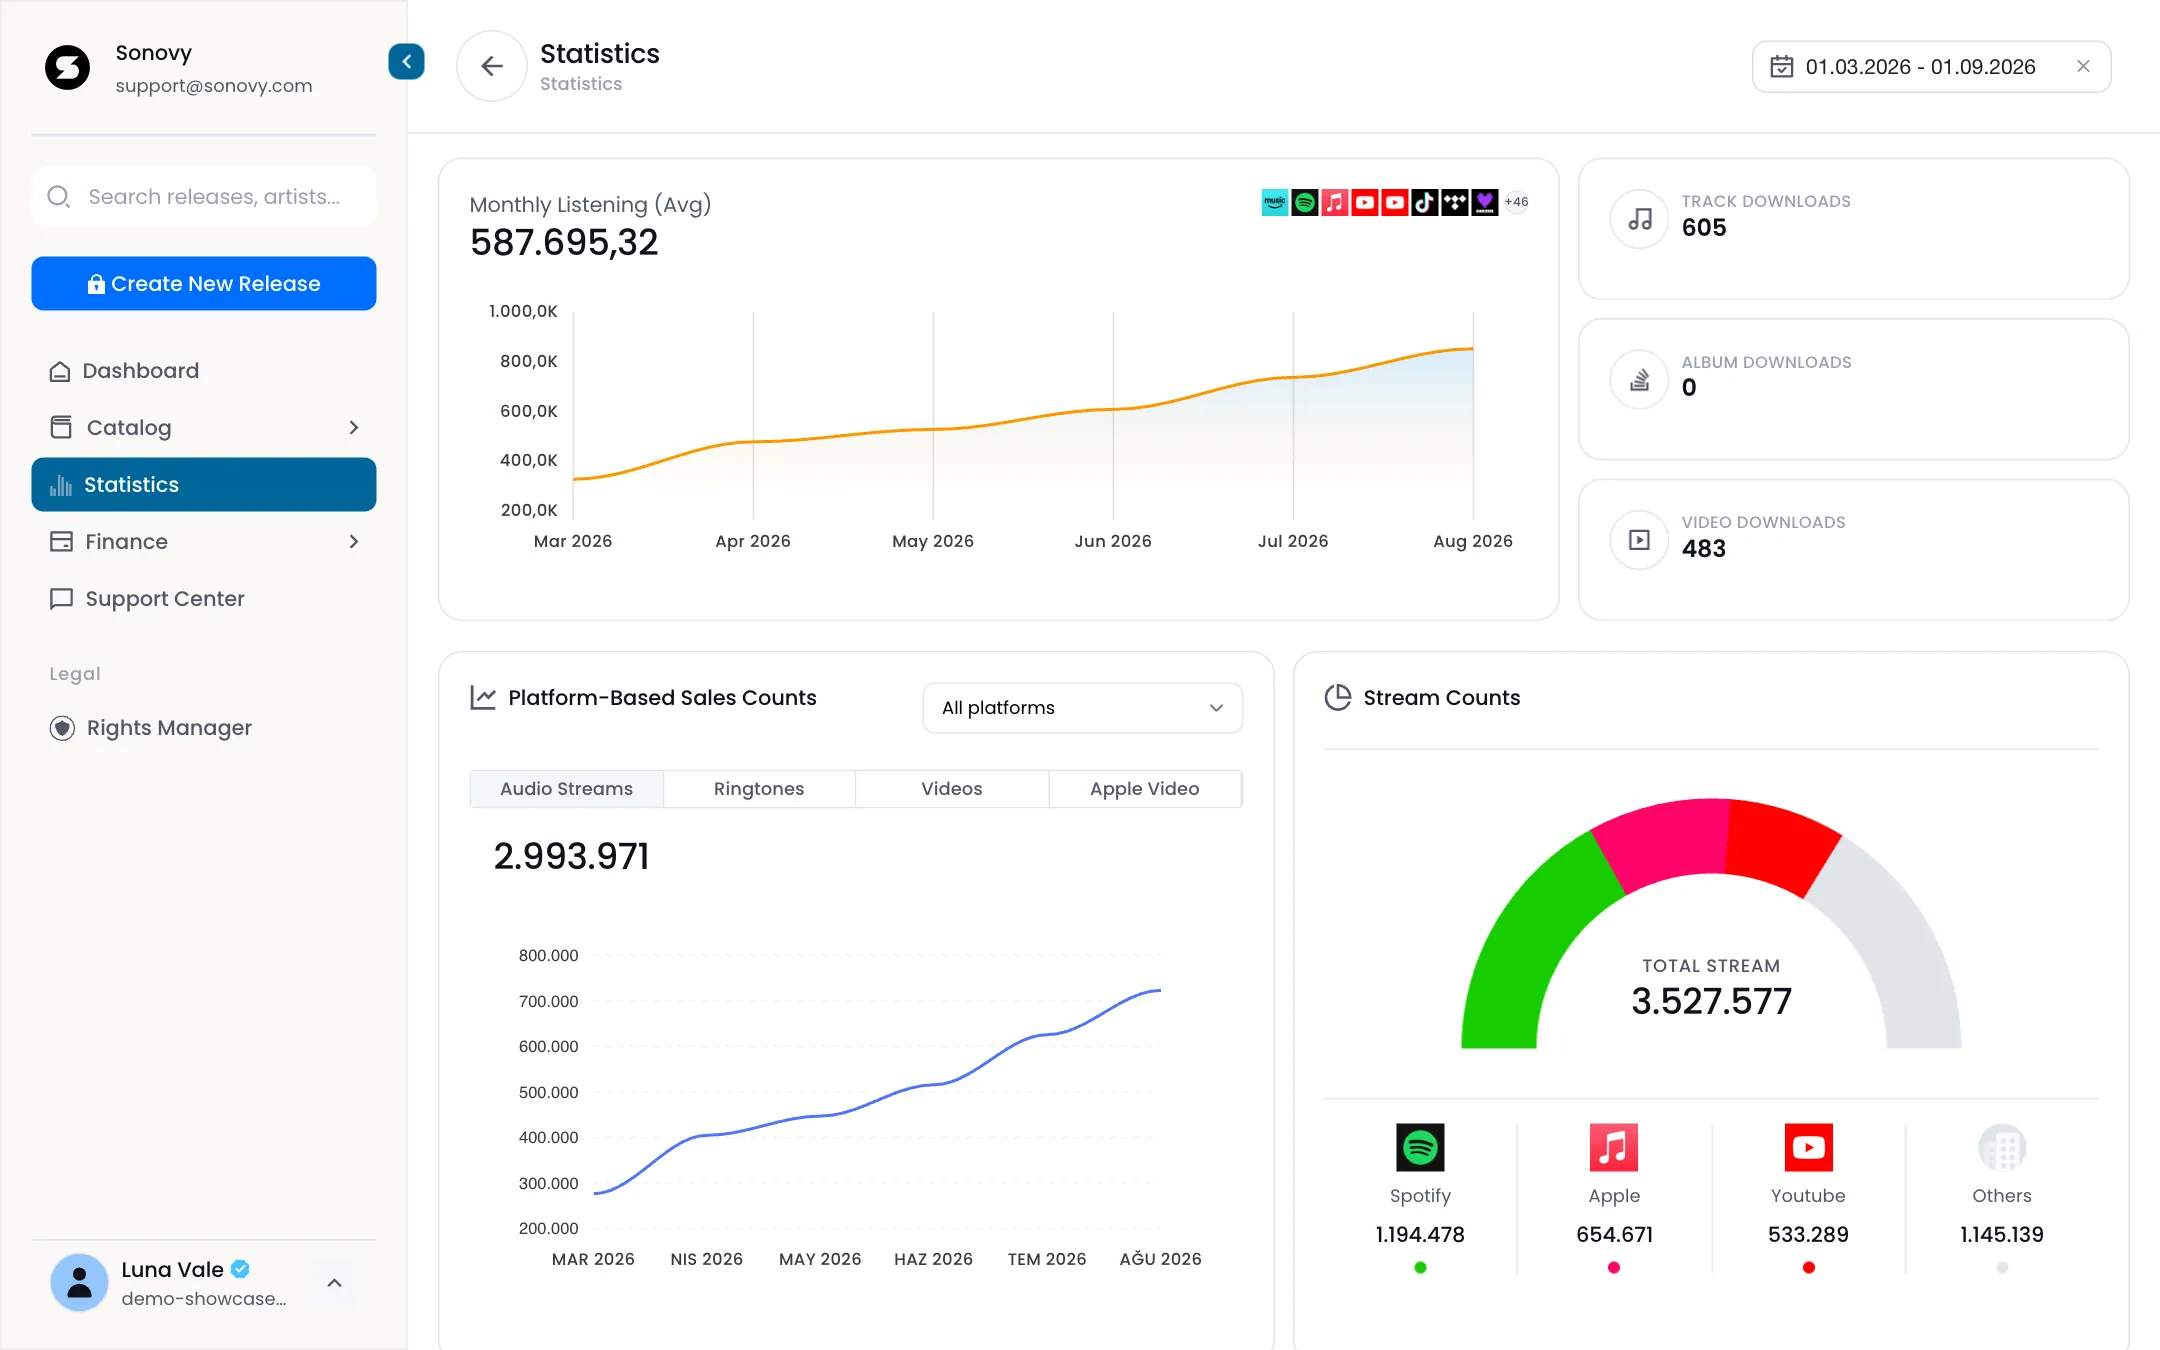The image size is (2160, 1350).
Task: Show the +46 more platforms badge
Action: 1517,202
